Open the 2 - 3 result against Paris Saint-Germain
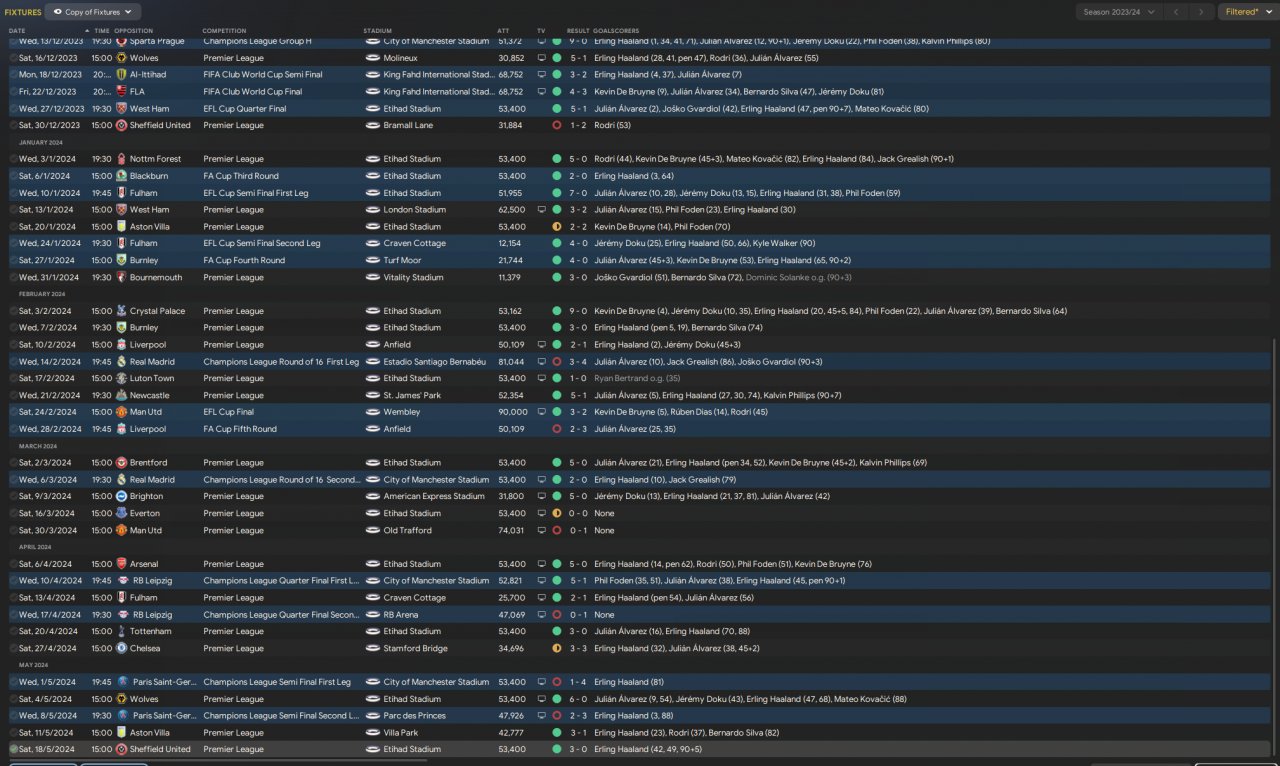 580,716
